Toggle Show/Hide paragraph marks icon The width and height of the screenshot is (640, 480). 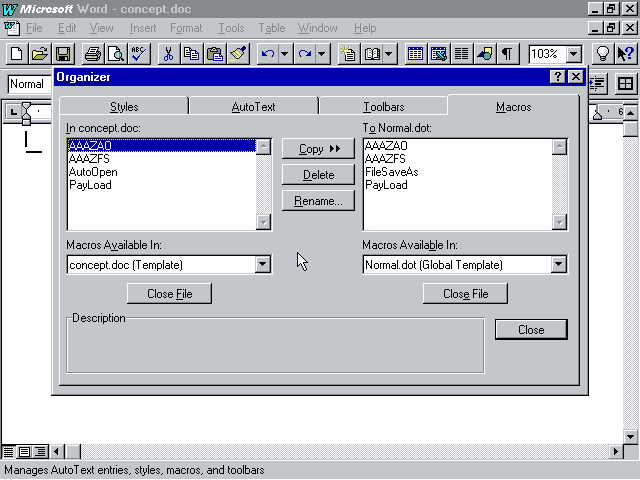pyautogui.click(x=507, y=53)
